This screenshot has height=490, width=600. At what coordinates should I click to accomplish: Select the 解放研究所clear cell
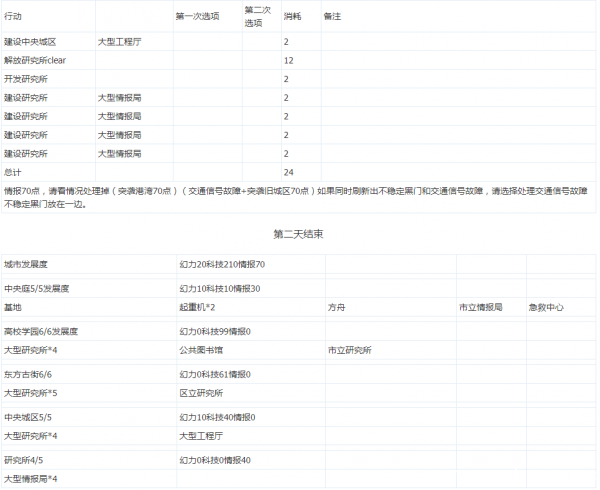pyautogui.click(x=35, y=60)
